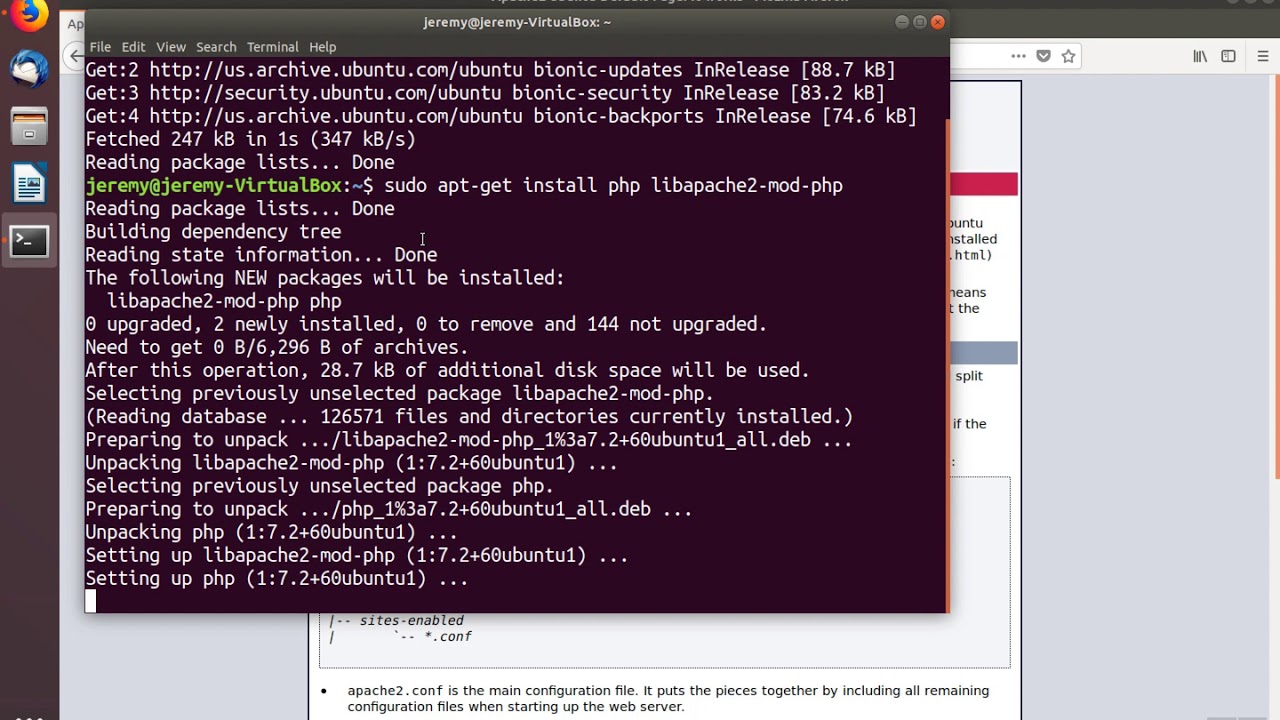Click "Preparing to unpack .../php_1%3a7.2+60ubuntu1_all.deb" line
The height and width of the screenshot is (720, 1280).
point(389,509)
